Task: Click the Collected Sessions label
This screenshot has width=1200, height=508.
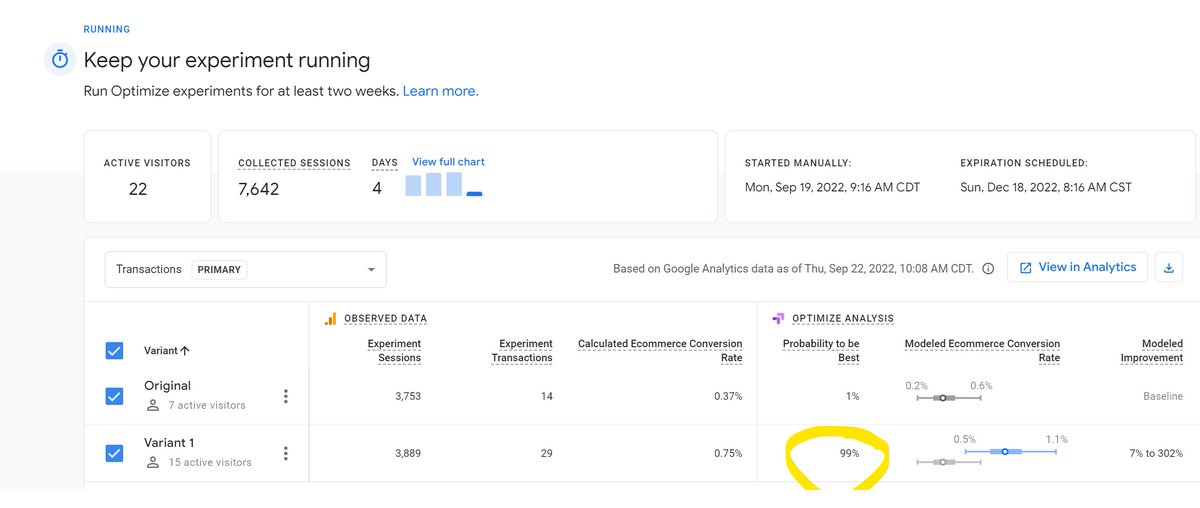Action: (294, 163)
